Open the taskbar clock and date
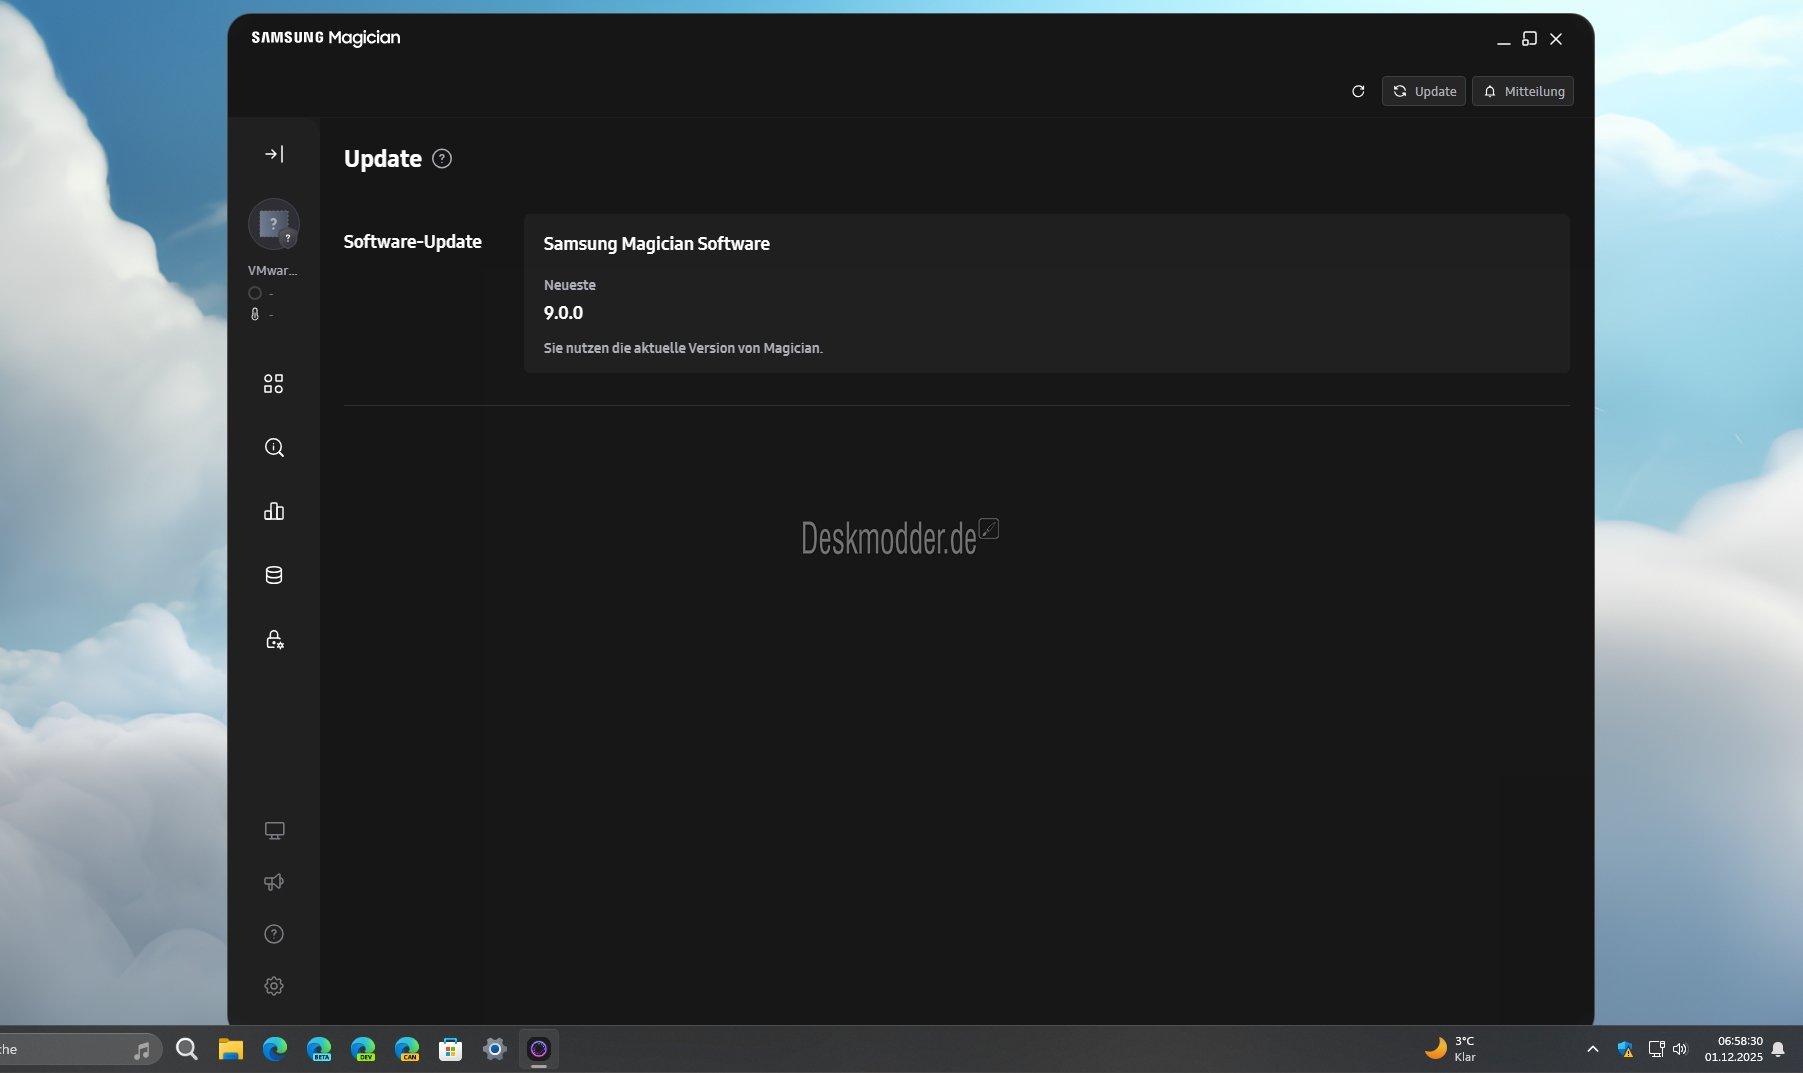This screenshot has height=1073, width=1803. 1733,1049
